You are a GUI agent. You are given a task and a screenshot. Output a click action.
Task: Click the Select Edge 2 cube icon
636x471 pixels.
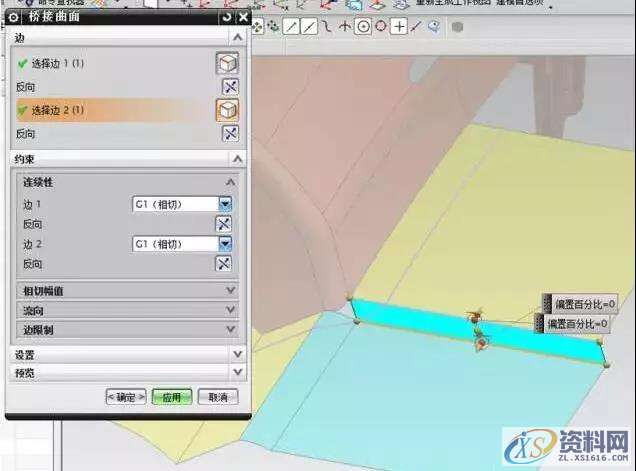228,109
